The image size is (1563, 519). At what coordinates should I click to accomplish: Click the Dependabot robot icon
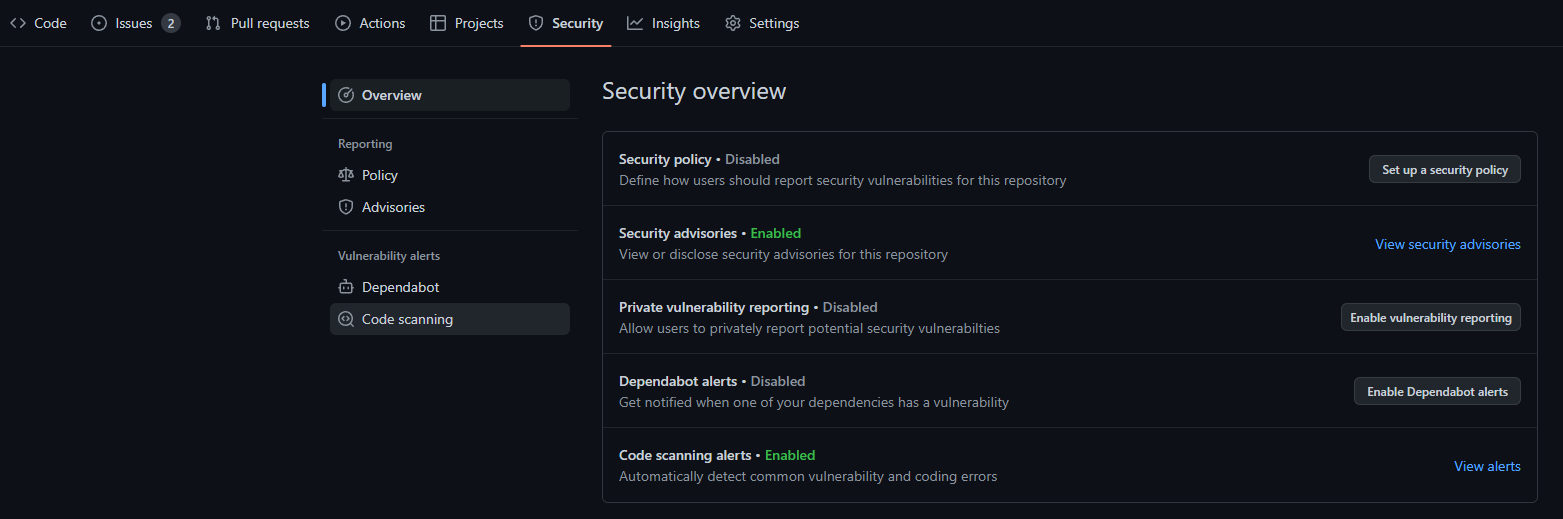(x=346, y=287)
